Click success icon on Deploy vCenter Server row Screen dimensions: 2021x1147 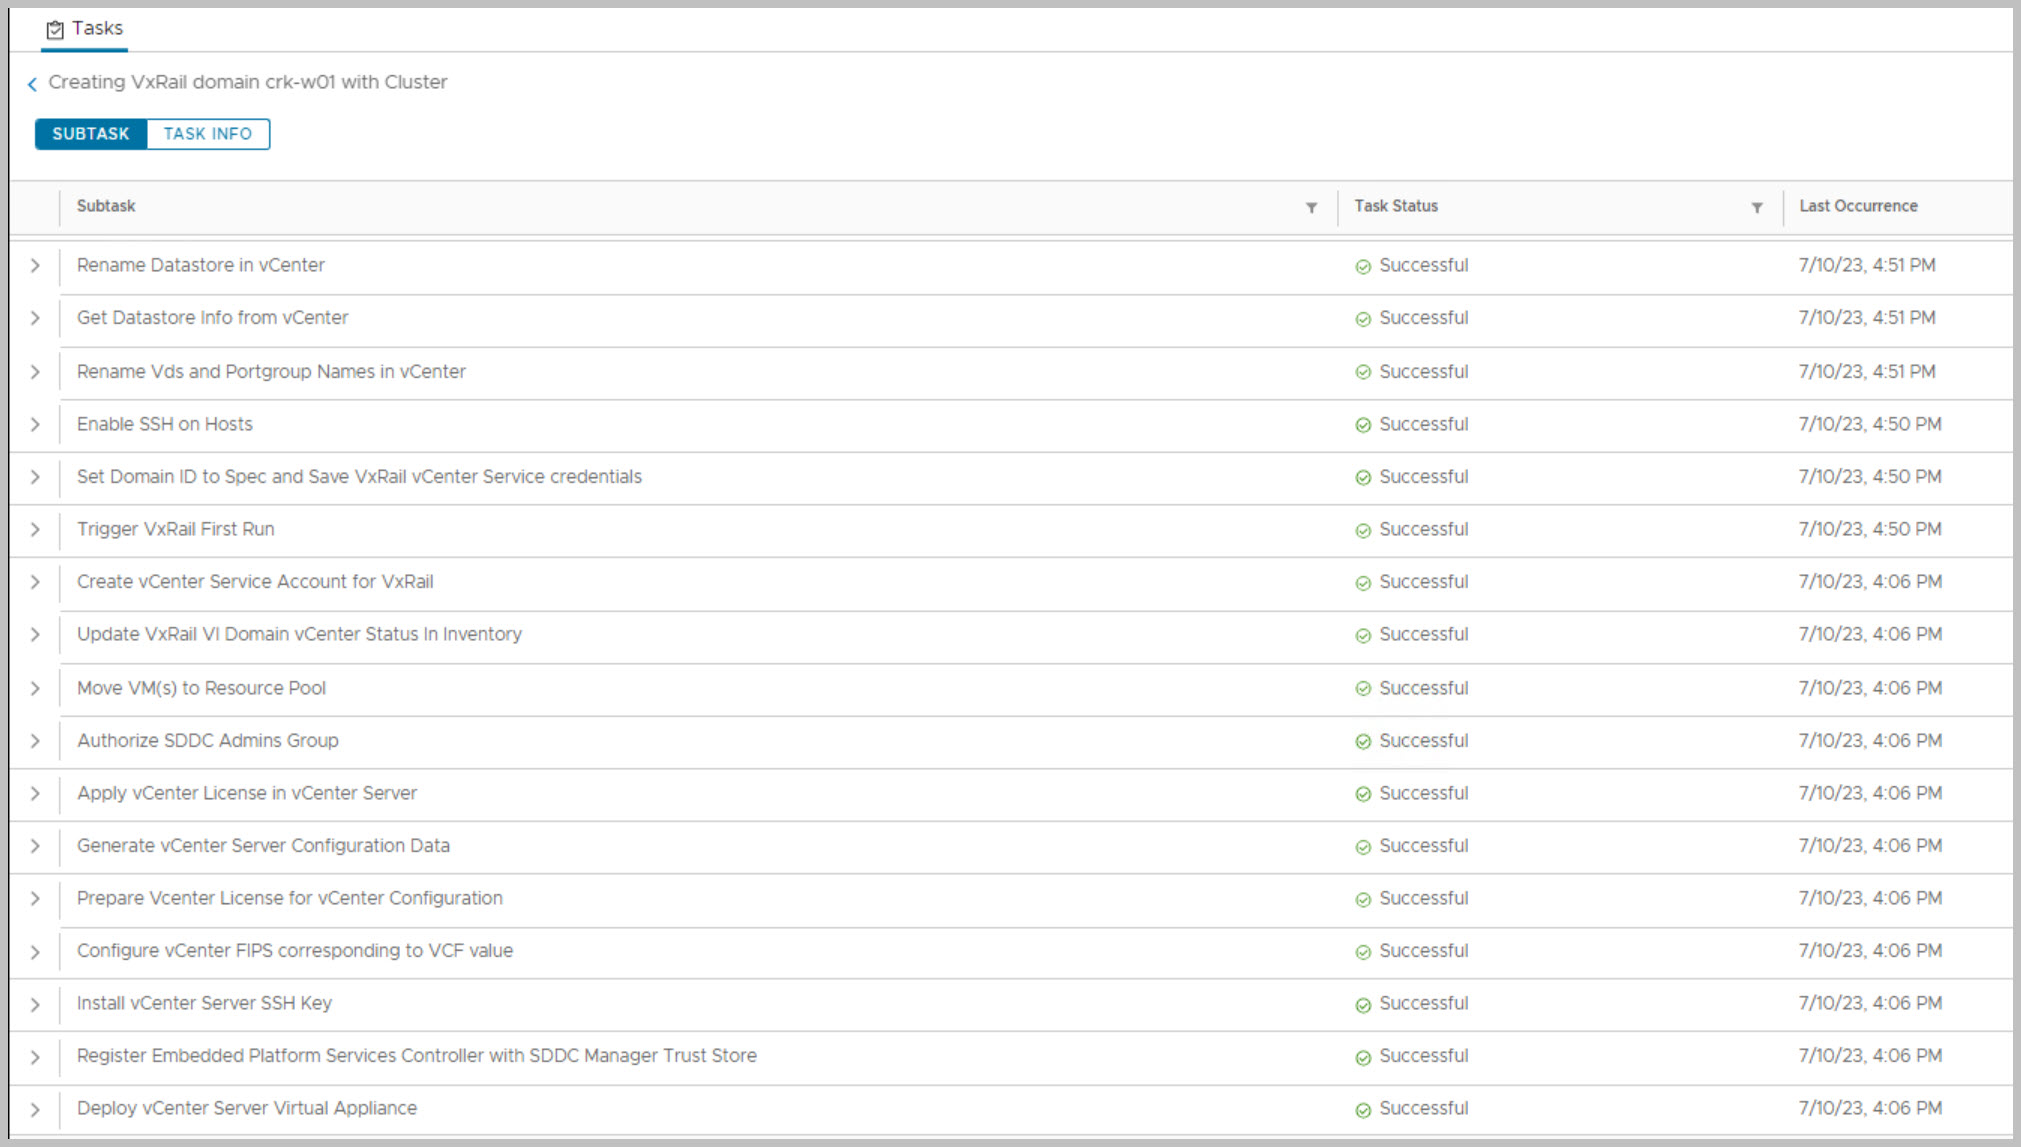(x=1362, y=1110)
